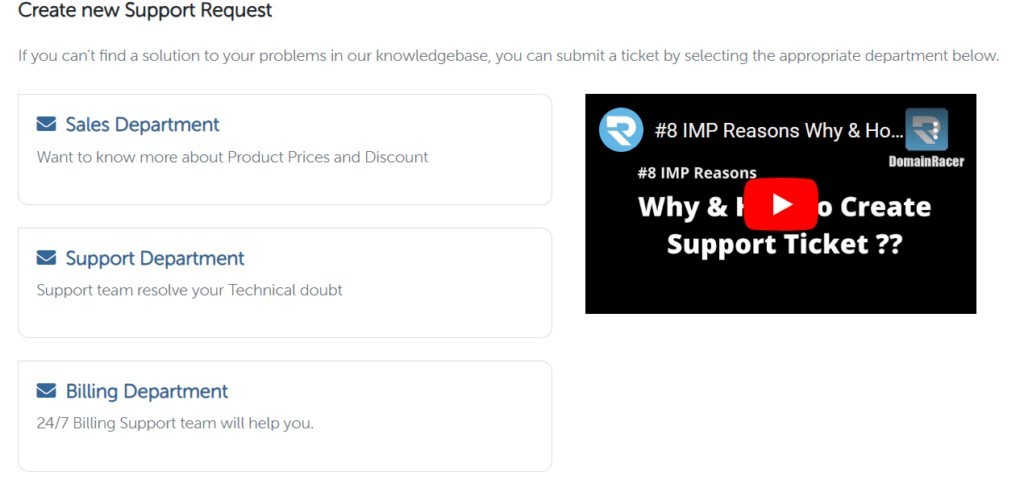This screenshot has width=1015, height=484.
Task: Click '24/7 Billing Support team will help you' text
Action: pyautogui.click(x=175, y=423)
